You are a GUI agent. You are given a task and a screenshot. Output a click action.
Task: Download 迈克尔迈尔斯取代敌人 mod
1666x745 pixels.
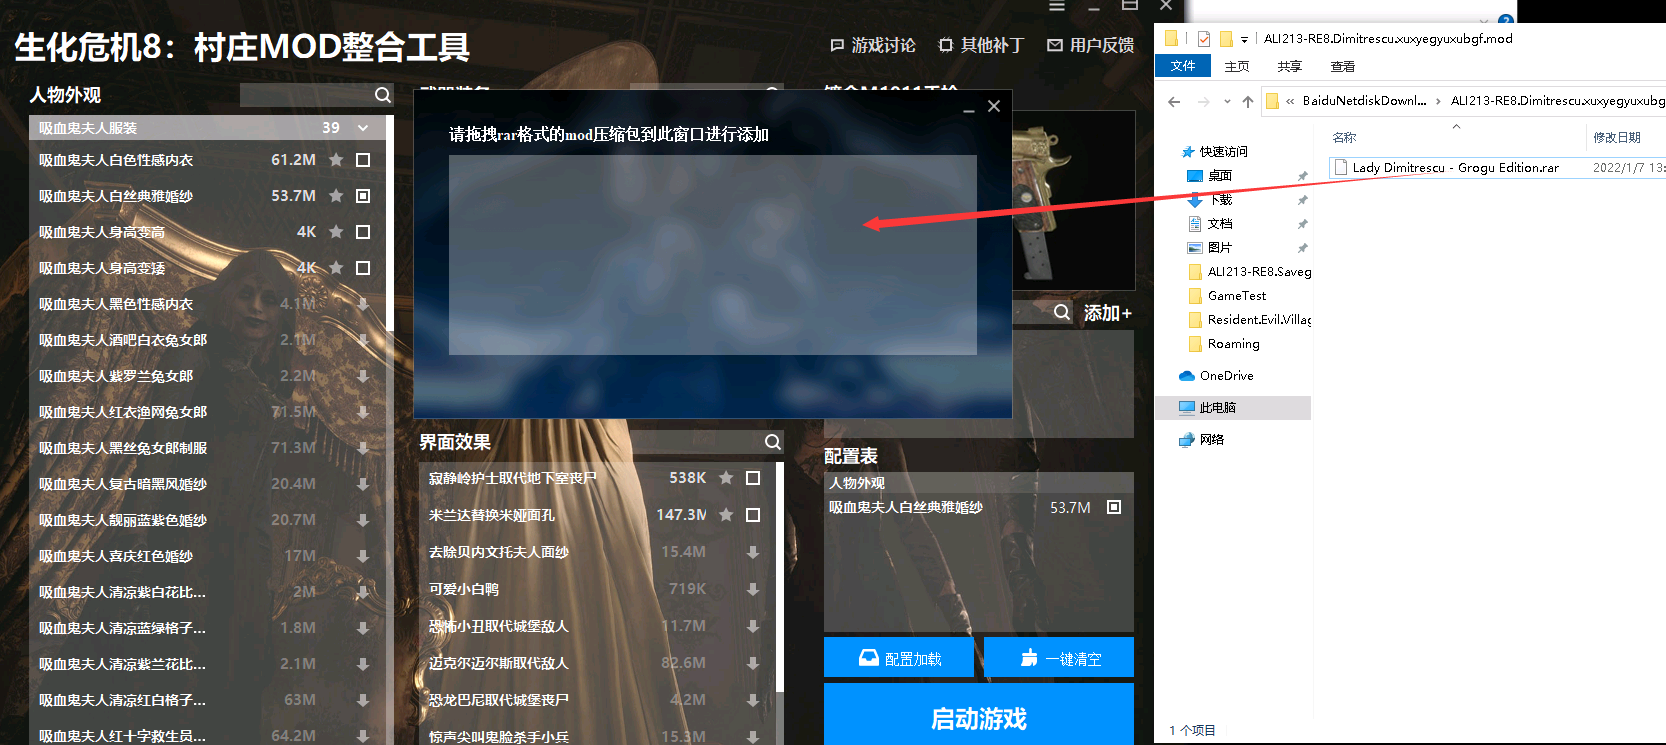pos(753,663)
